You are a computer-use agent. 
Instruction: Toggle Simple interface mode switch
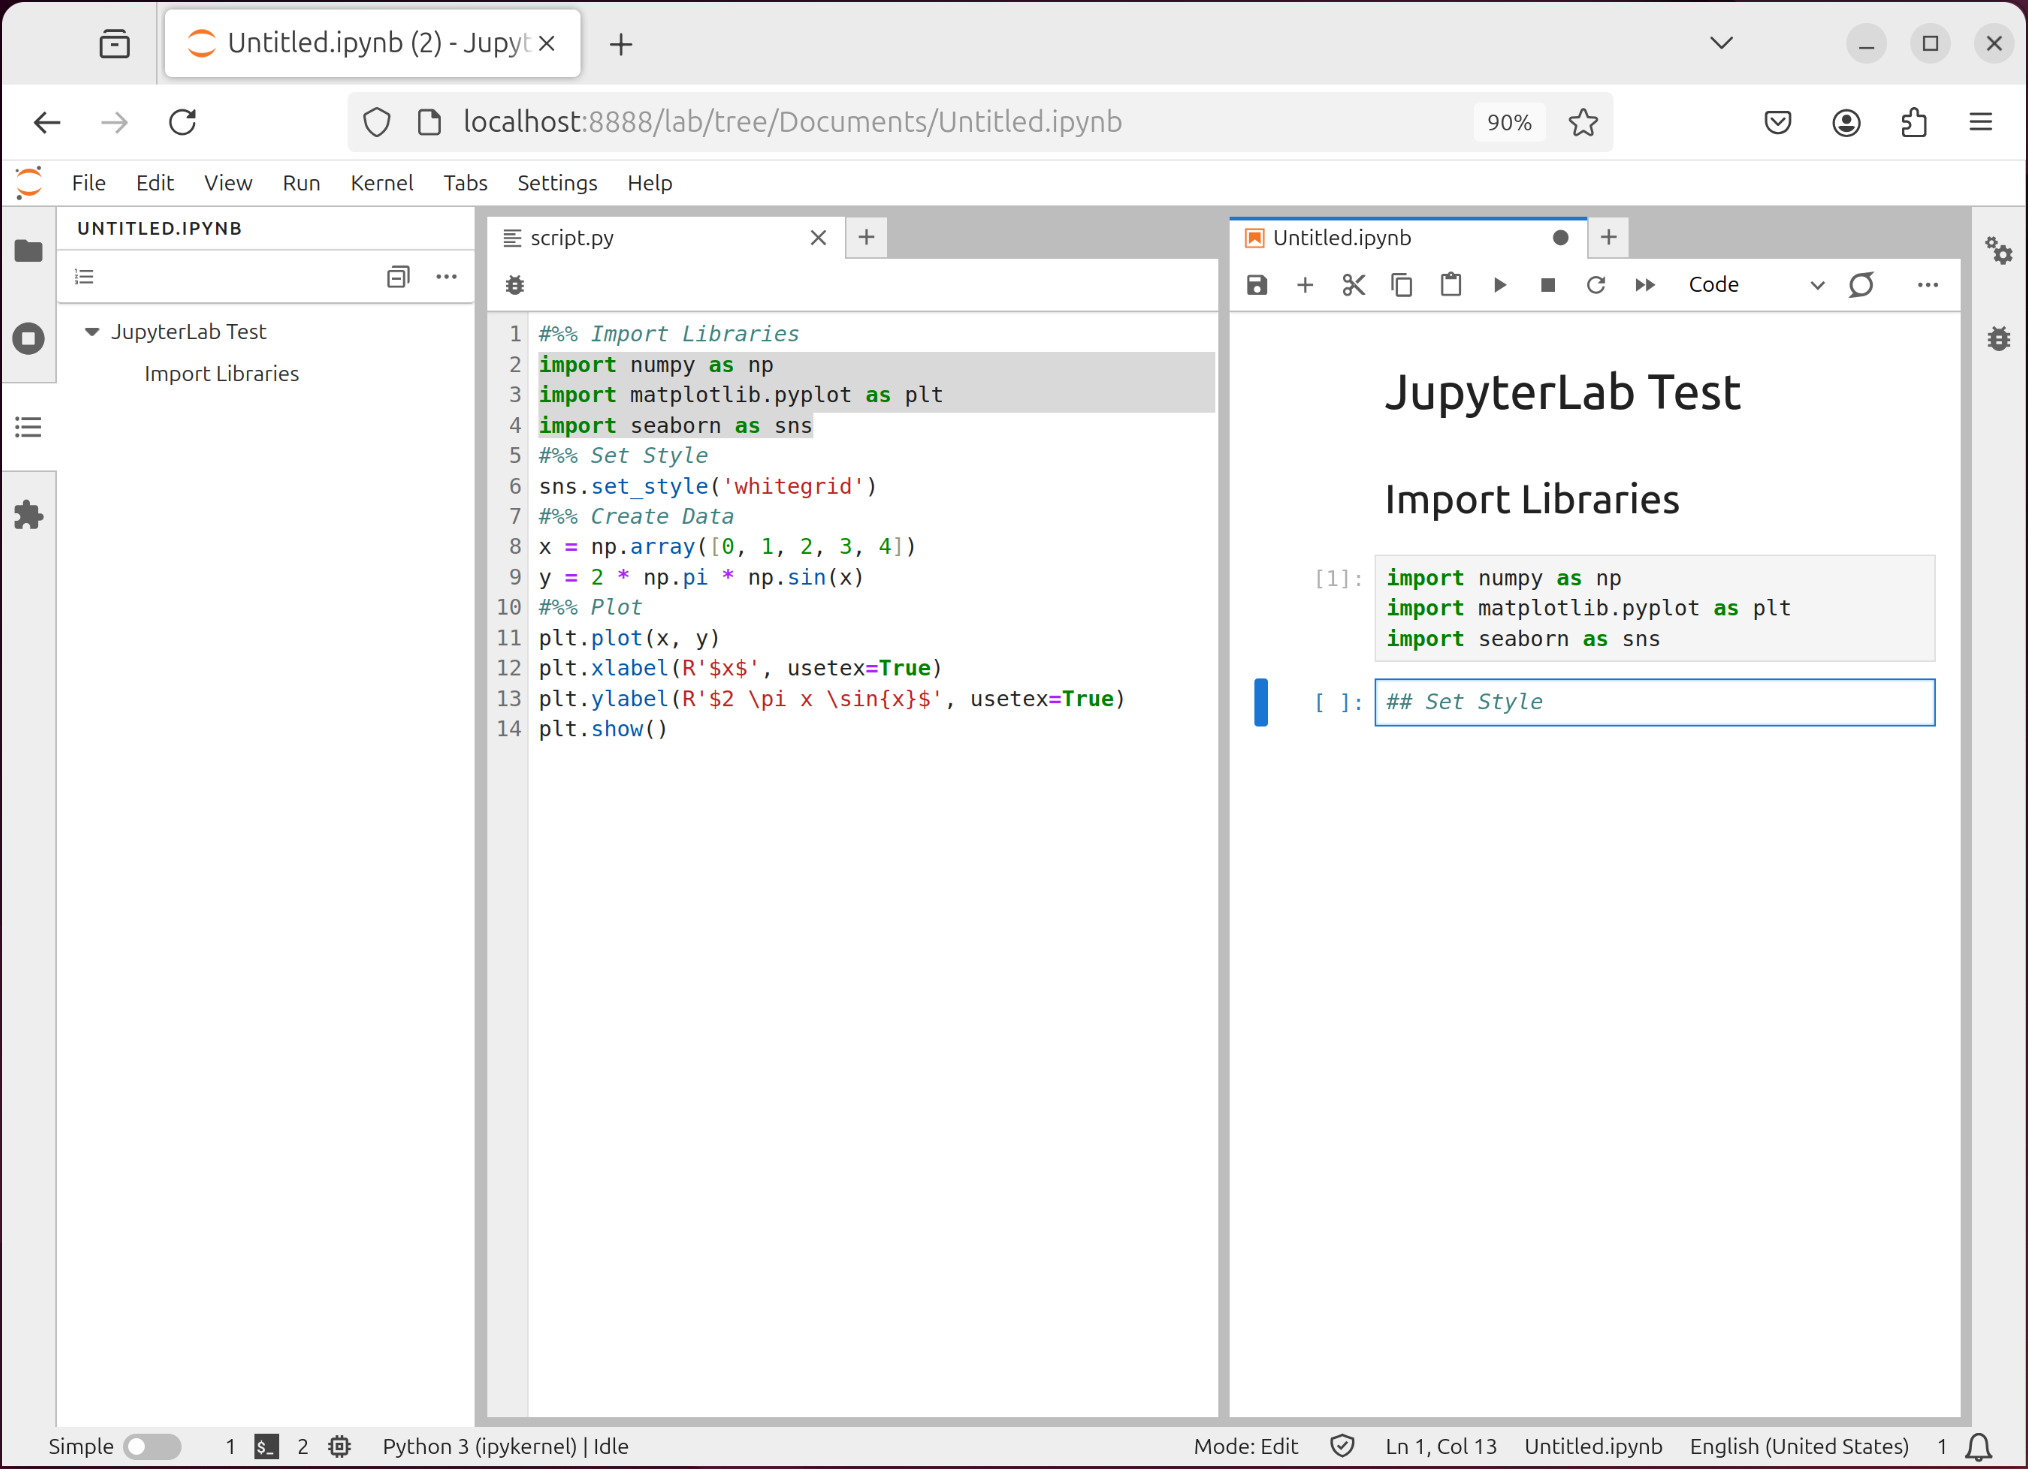(152, 1446)
